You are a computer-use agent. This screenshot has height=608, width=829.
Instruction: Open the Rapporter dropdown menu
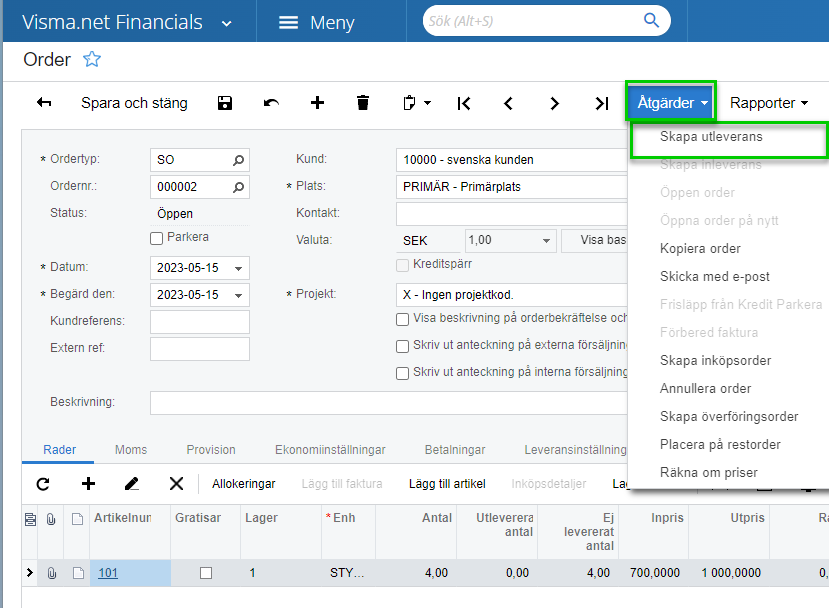coord(769,103)
